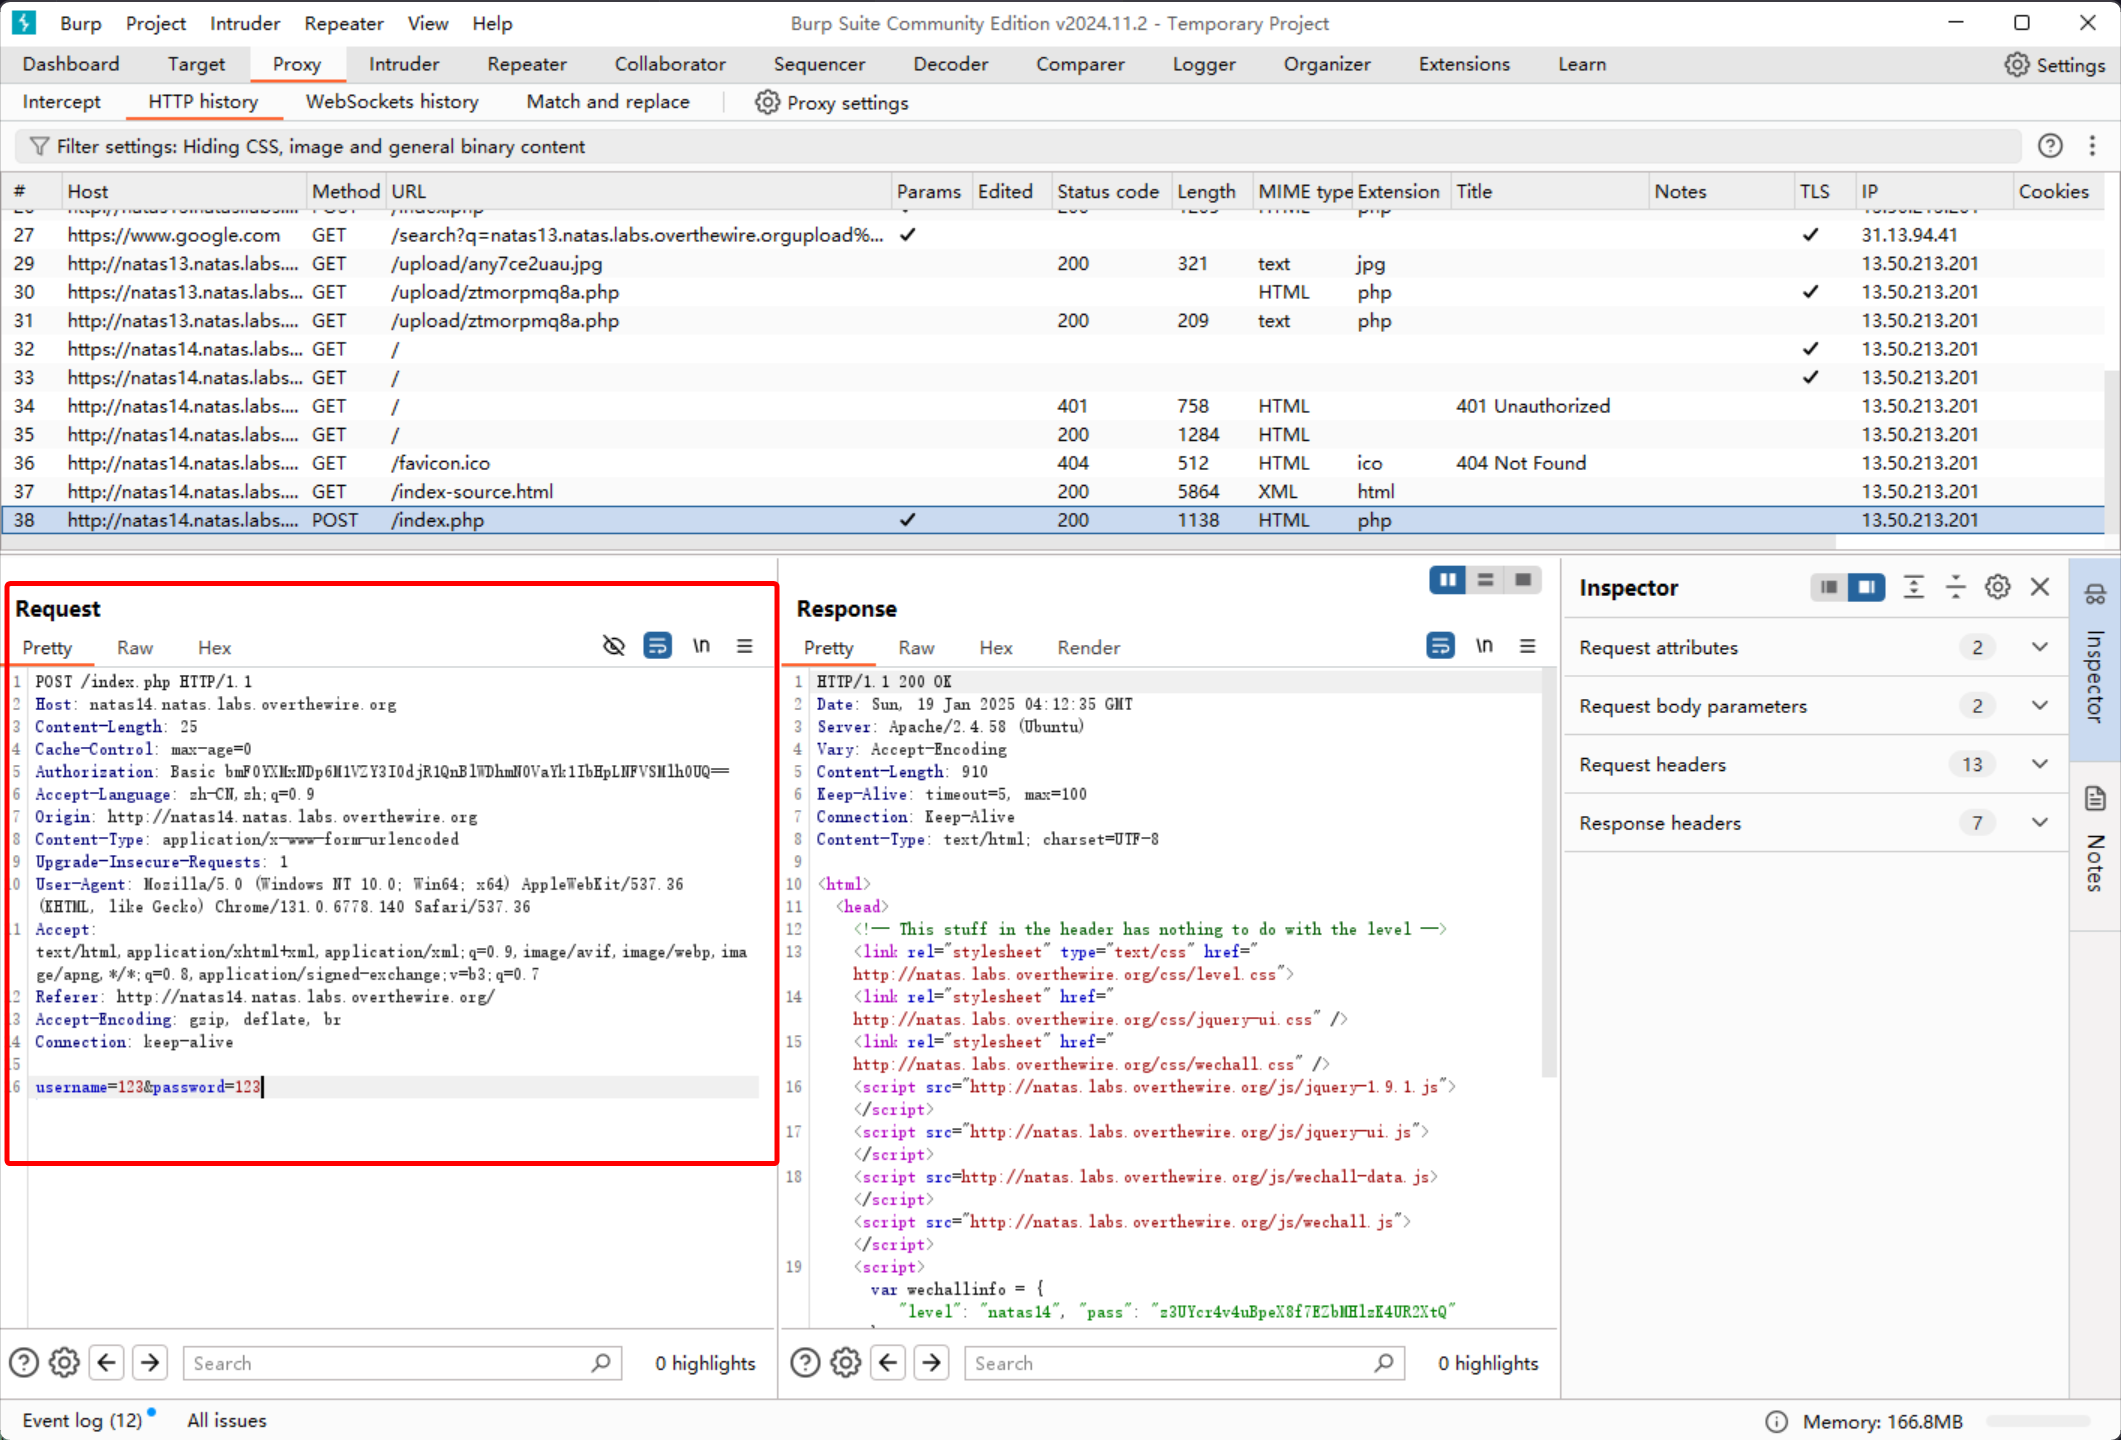Click the HTTP history vertical scrollbar
Screen dimensions: 2121x1440
[x=2111, y=450]
